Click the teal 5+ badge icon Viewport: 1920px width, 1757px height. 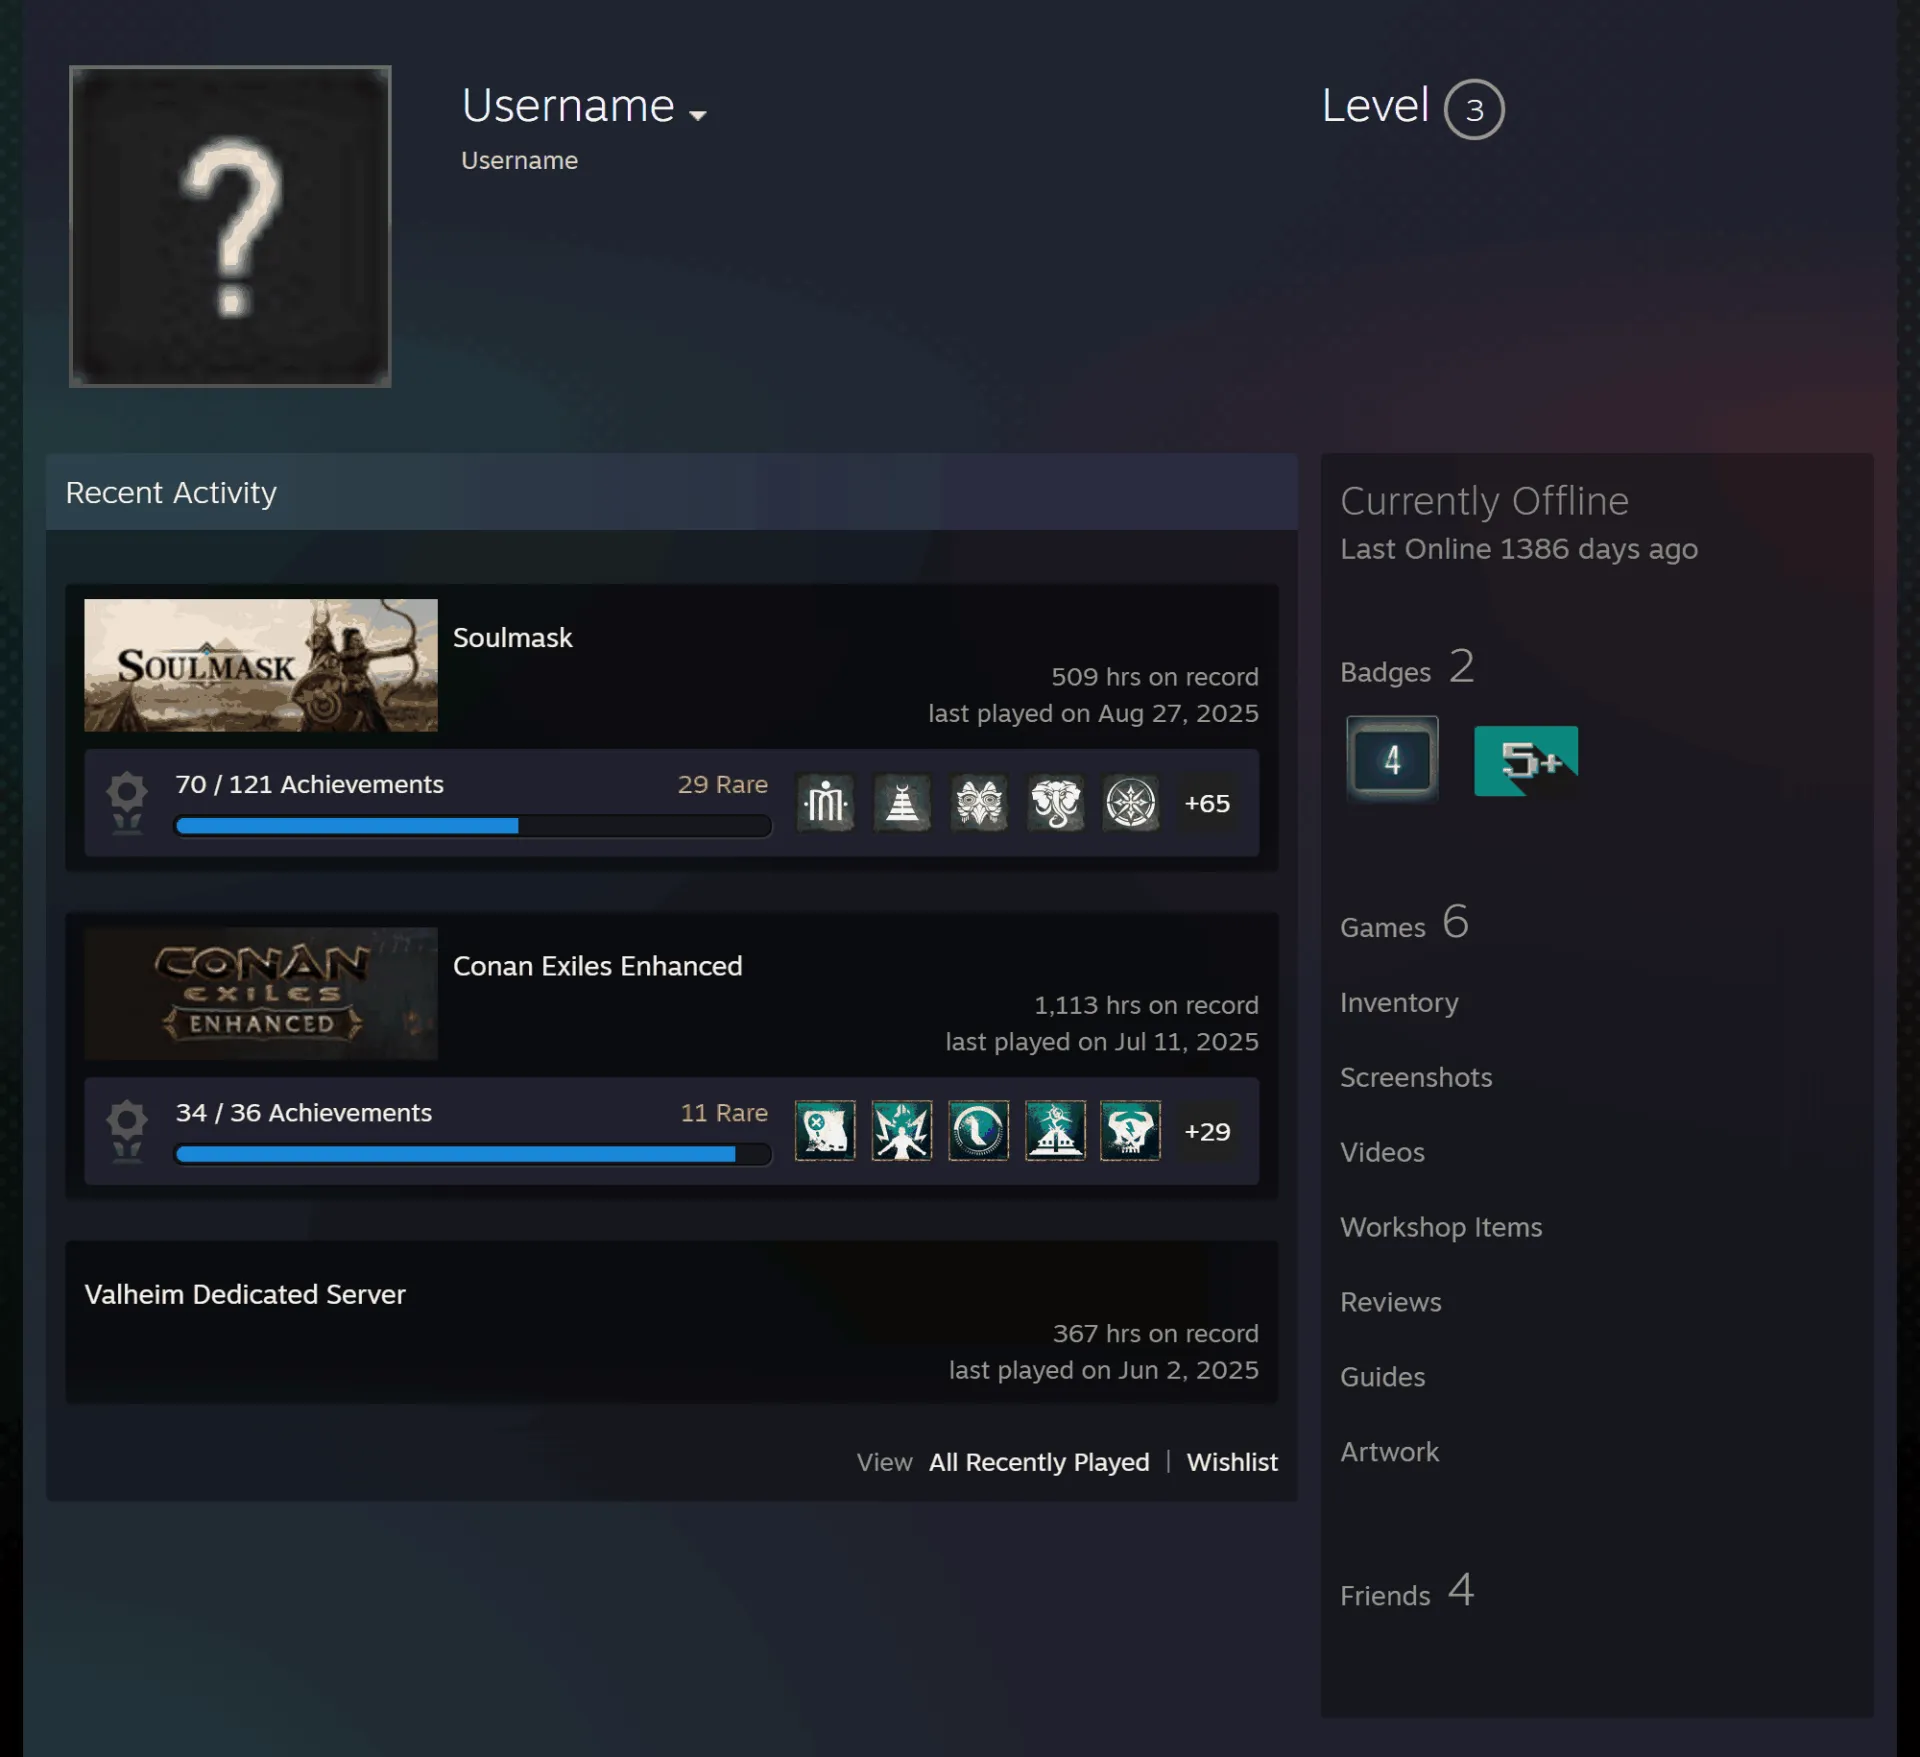[1526, 761]
